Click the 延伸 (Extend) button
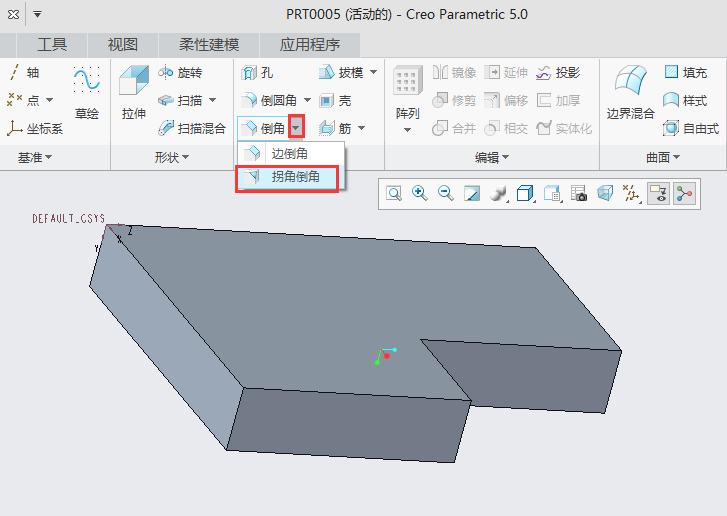 coord(506,72)
